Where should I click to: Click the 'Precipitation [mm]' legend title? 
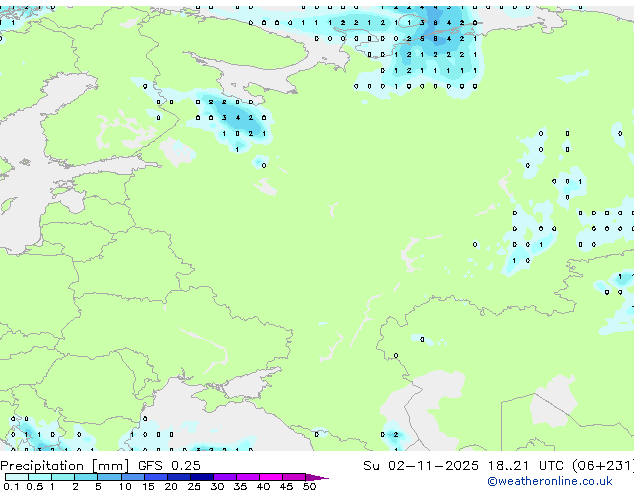coord(64,466)
